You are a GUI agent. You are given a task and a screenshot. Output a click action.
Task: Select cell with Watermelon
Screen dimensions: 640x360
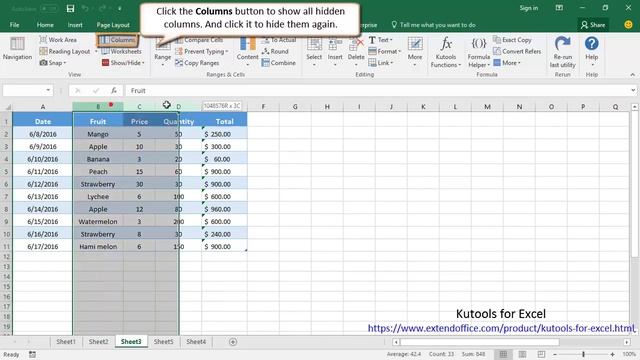98,221
